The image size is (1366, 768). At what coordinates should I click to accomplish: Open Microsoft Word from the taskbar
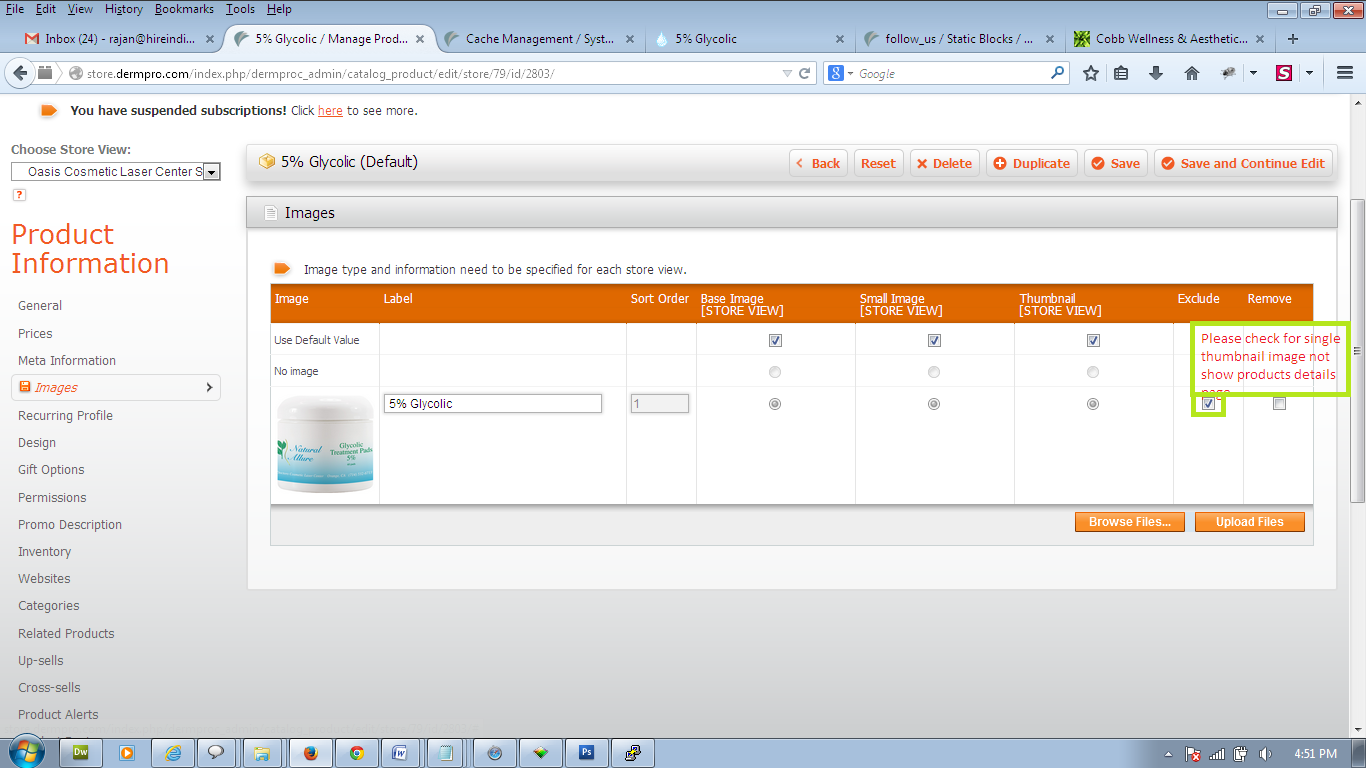pyautogui.click(x=401, y=753)
